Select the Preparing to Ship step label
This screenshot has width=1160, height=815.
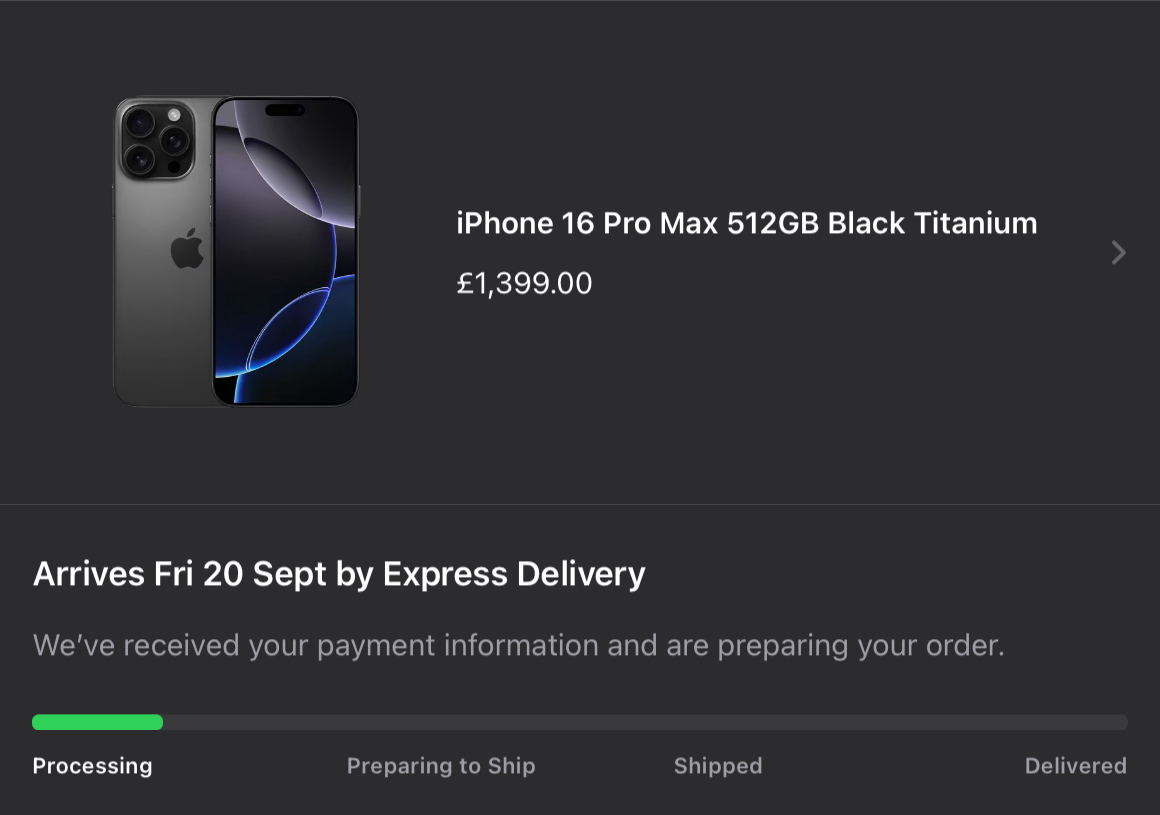pos(441,766)
